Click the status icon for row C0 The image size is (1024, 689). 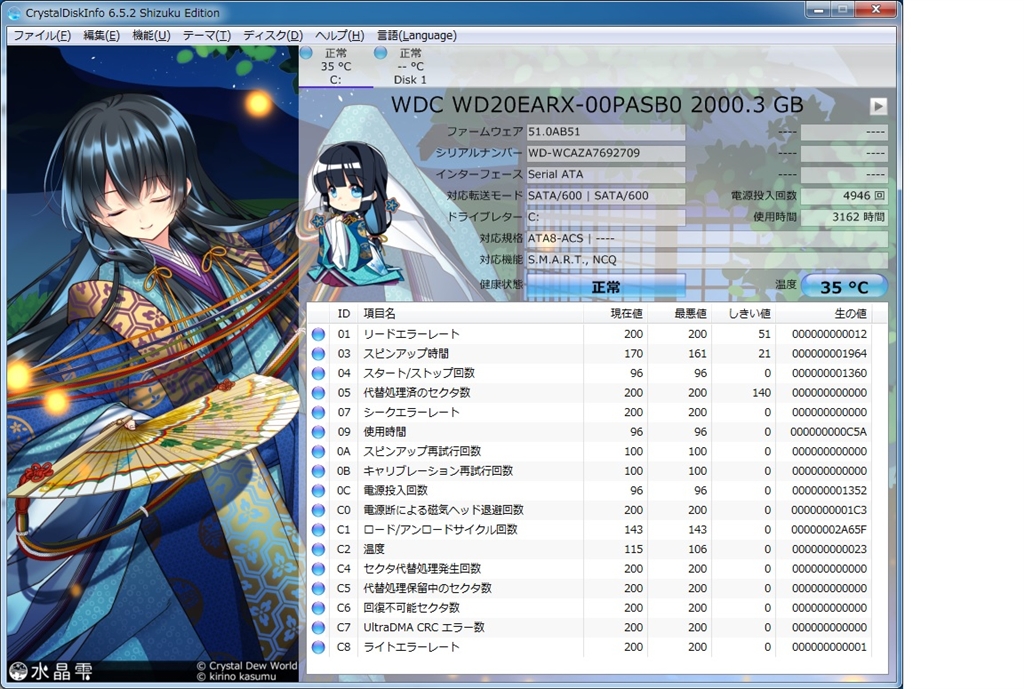318,510
